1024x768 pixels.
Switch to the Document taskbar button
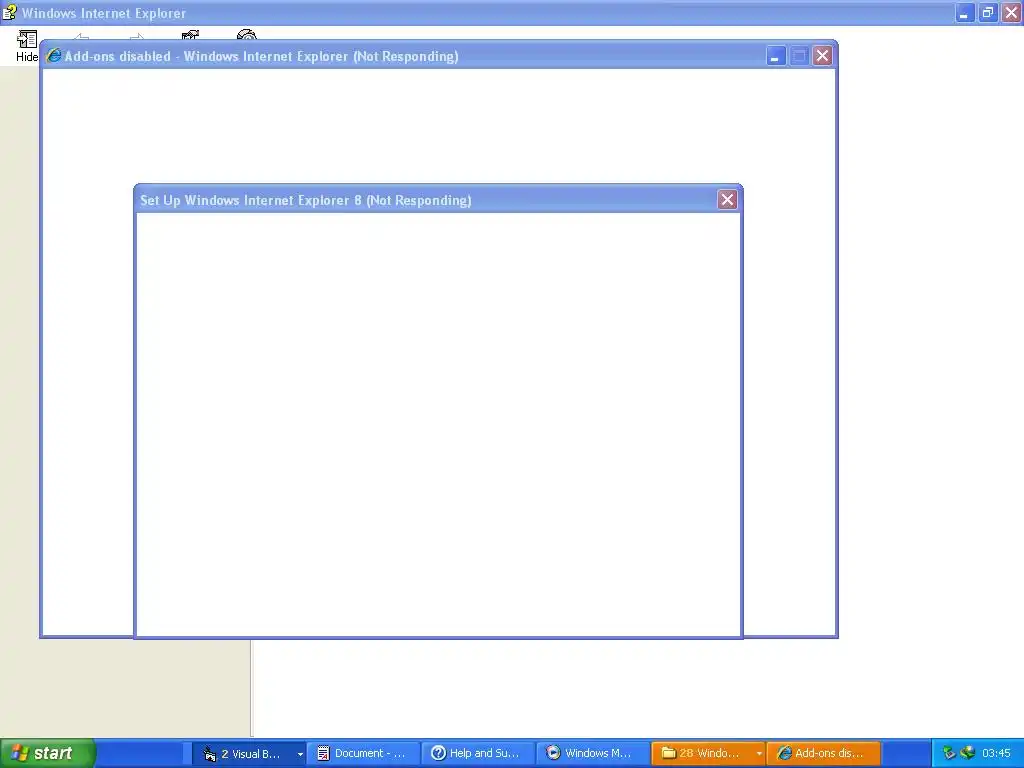362,754
